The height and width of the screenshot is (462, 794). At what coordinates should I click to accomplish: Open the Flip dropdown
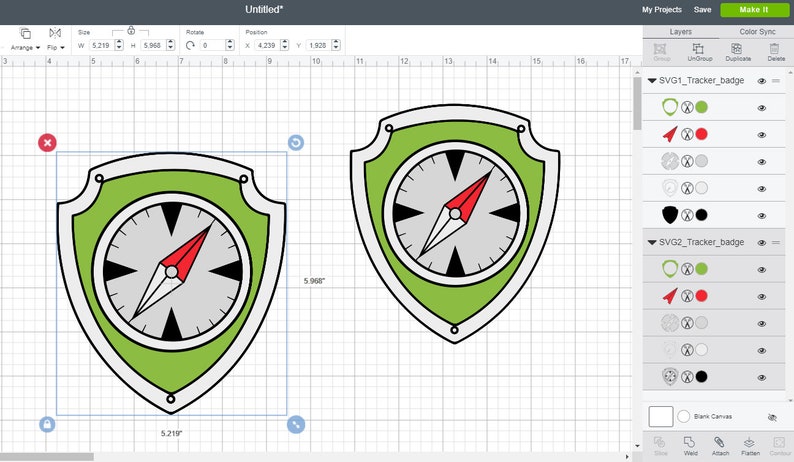pyautogui.click(x=55, y=40)
